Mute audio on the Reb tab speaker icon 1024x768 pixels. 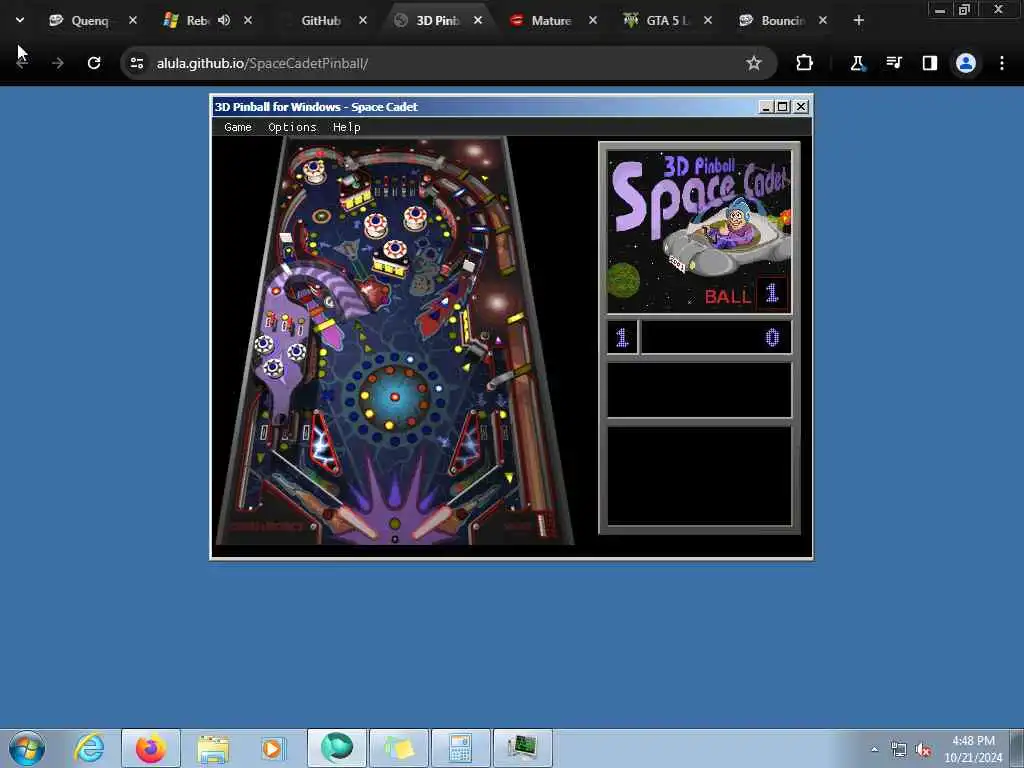click(x=224, y=20)
